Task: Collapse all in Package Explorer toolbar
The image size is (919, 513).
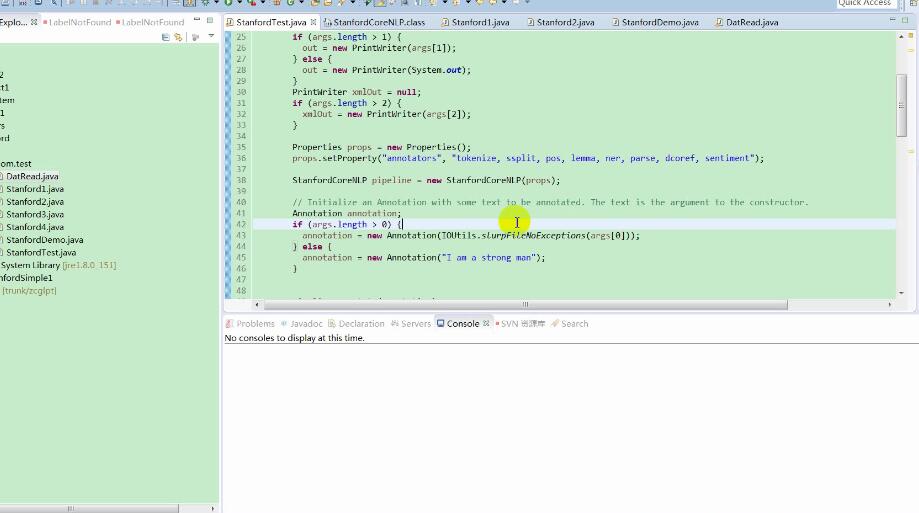Action: tap(165, 37)
